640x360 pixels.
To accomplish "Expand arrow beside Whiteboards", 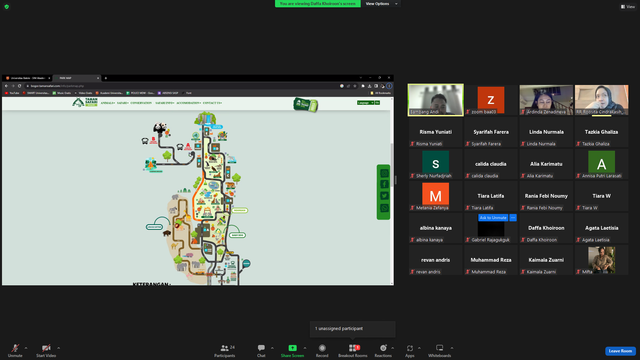I will pyautogui.click(x=452, y=348).
